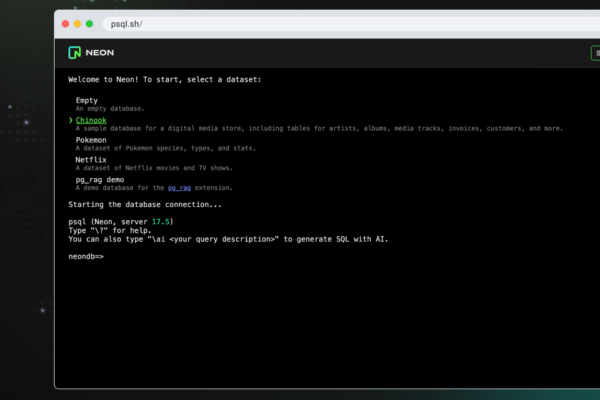This screenshot has width=600, height=400.
Task: Click the red close window button
Action: 65,24
